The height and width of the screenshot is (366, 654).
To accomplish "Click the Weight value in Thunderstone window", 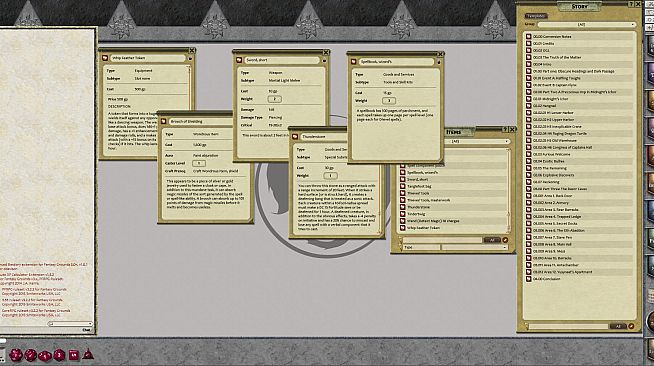I will point(330,175).
